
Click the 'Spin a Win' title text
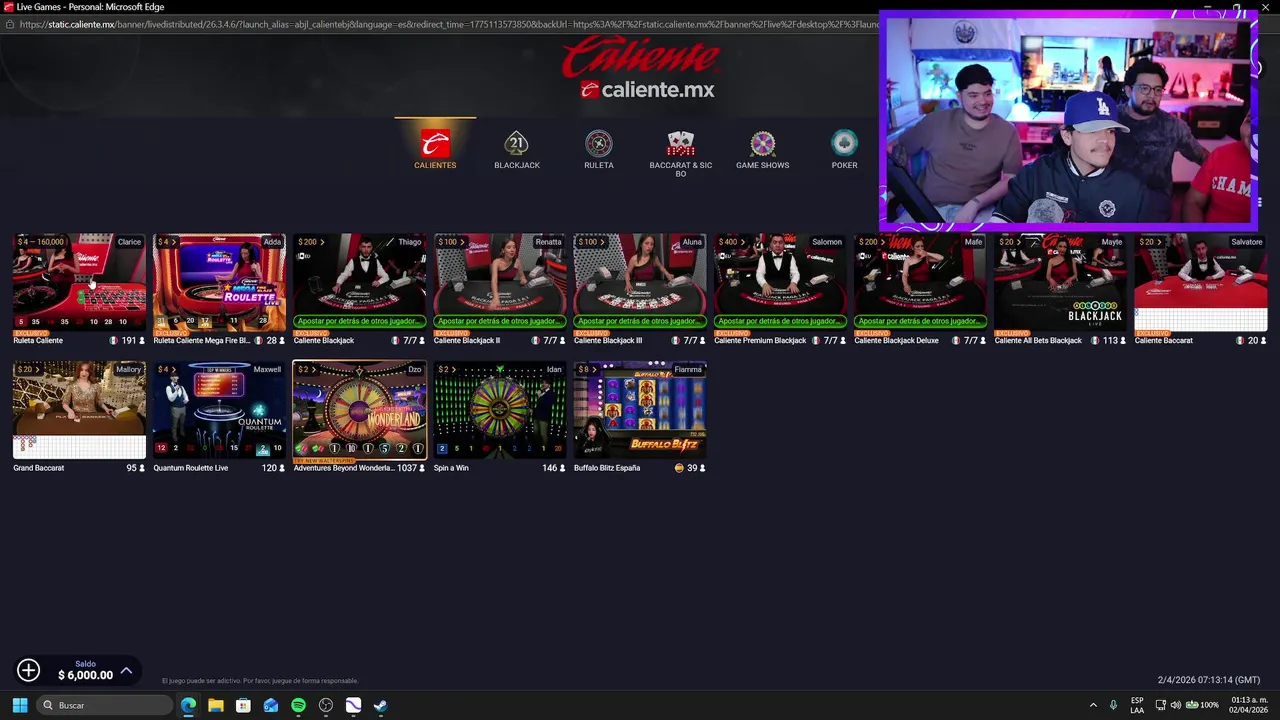pyautogui.click(x=451, y=468)
